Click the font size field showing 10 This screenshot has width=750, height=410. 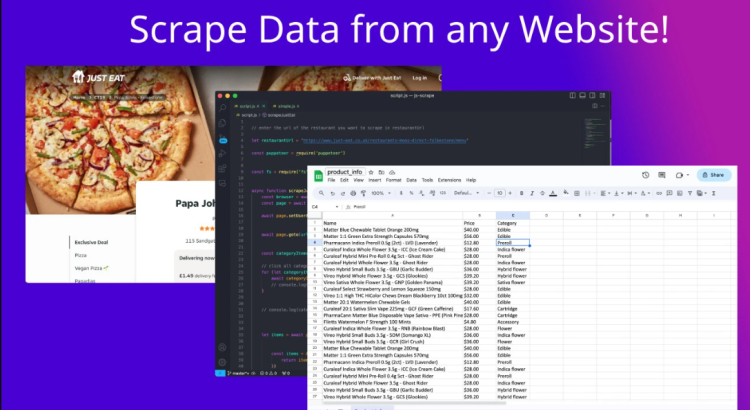500,193
